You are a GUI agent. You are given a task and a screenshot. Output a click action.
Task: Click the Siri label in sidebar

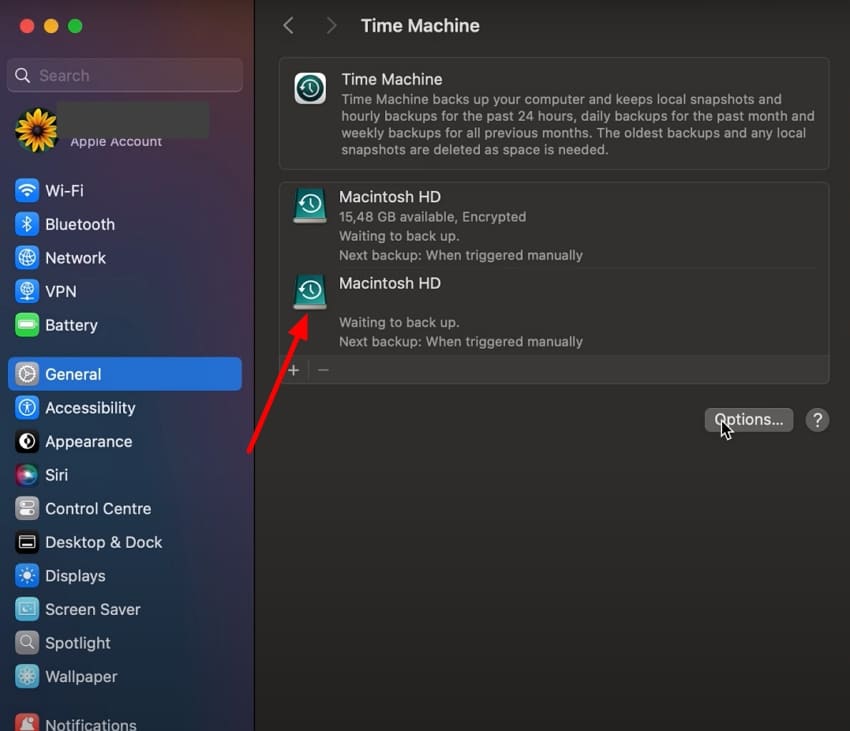pyautogui.click(x=56, y=475)
